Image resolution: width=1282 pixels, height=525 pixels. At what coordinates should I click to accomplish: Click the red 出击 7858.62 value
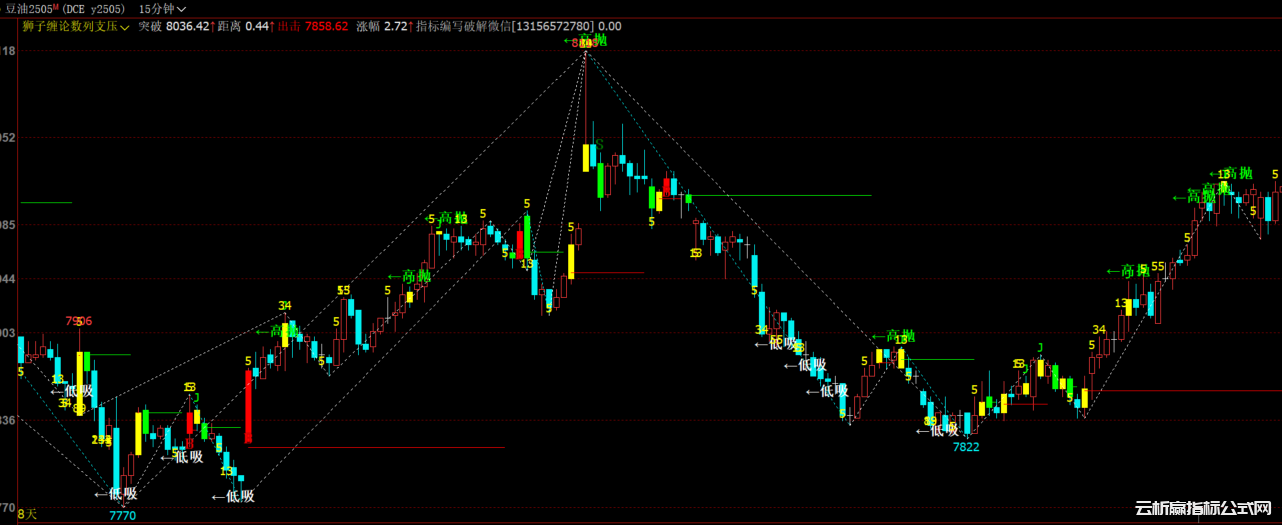click(x=313, y=26)
